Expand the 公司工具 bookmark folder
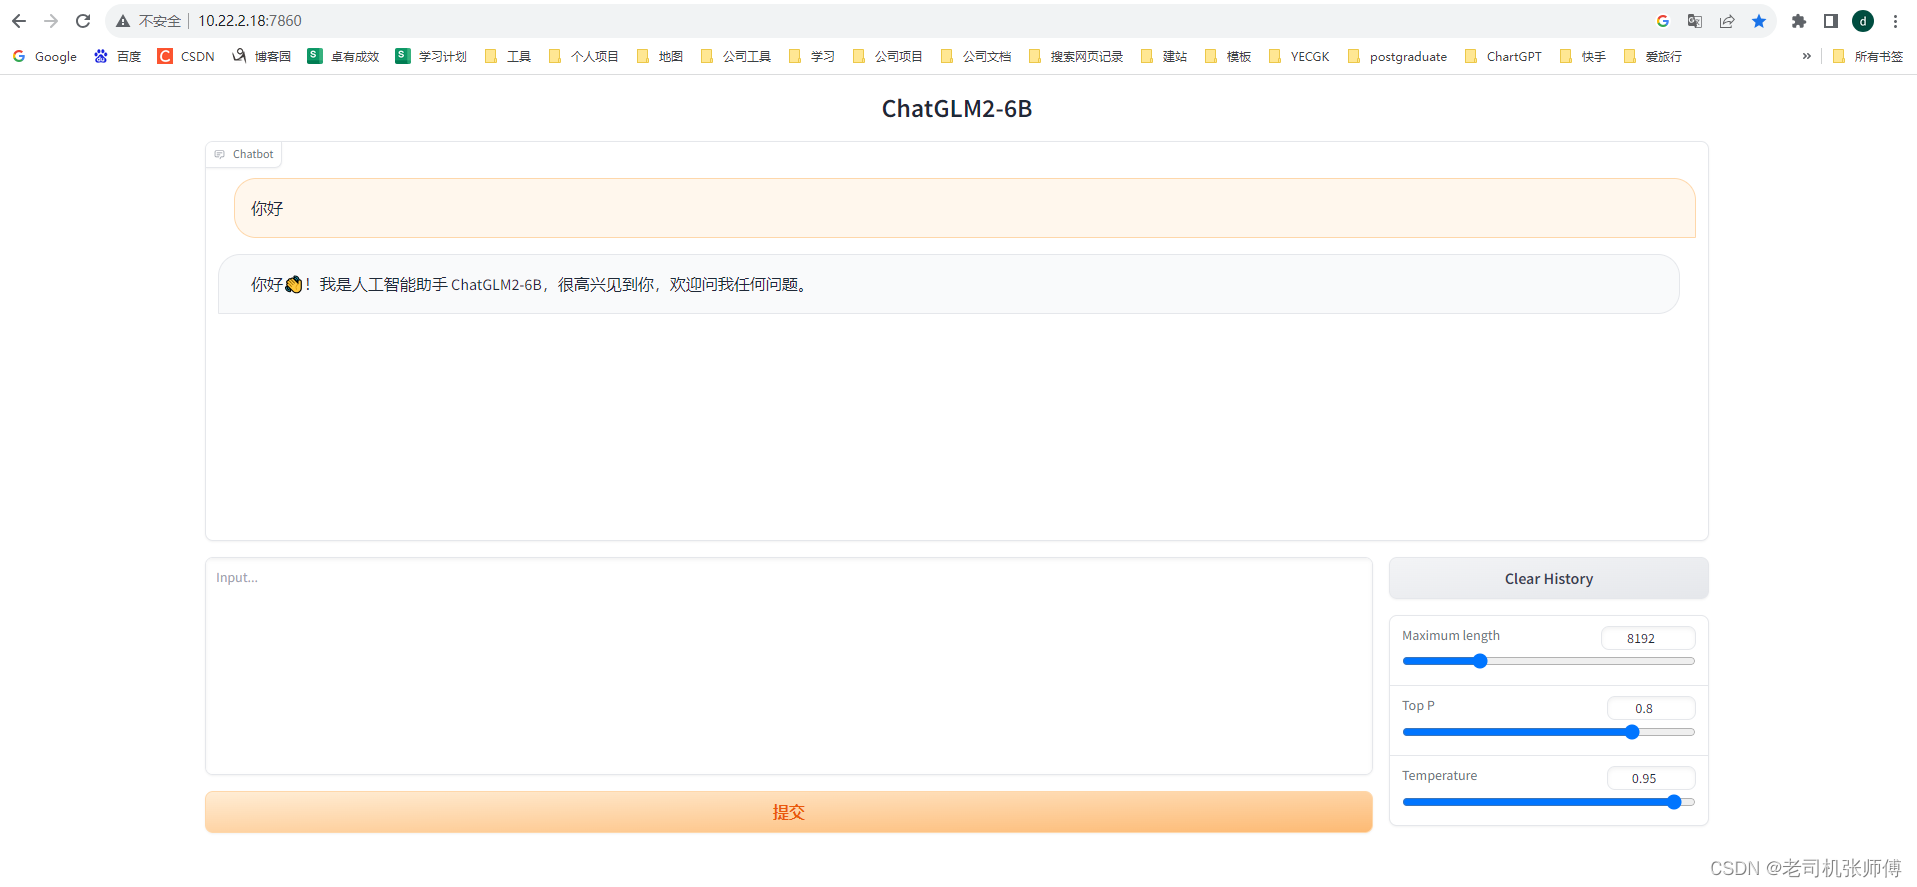This screenshot has height=887, width=1917. pyautogui.click(x=736, y=57)
